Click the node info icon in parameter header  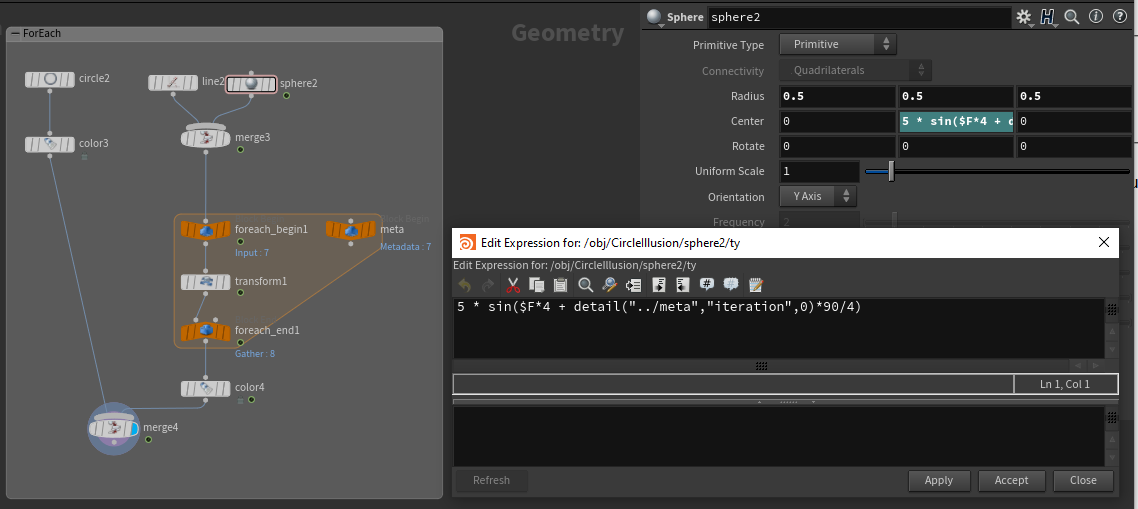click(1095, 17)
